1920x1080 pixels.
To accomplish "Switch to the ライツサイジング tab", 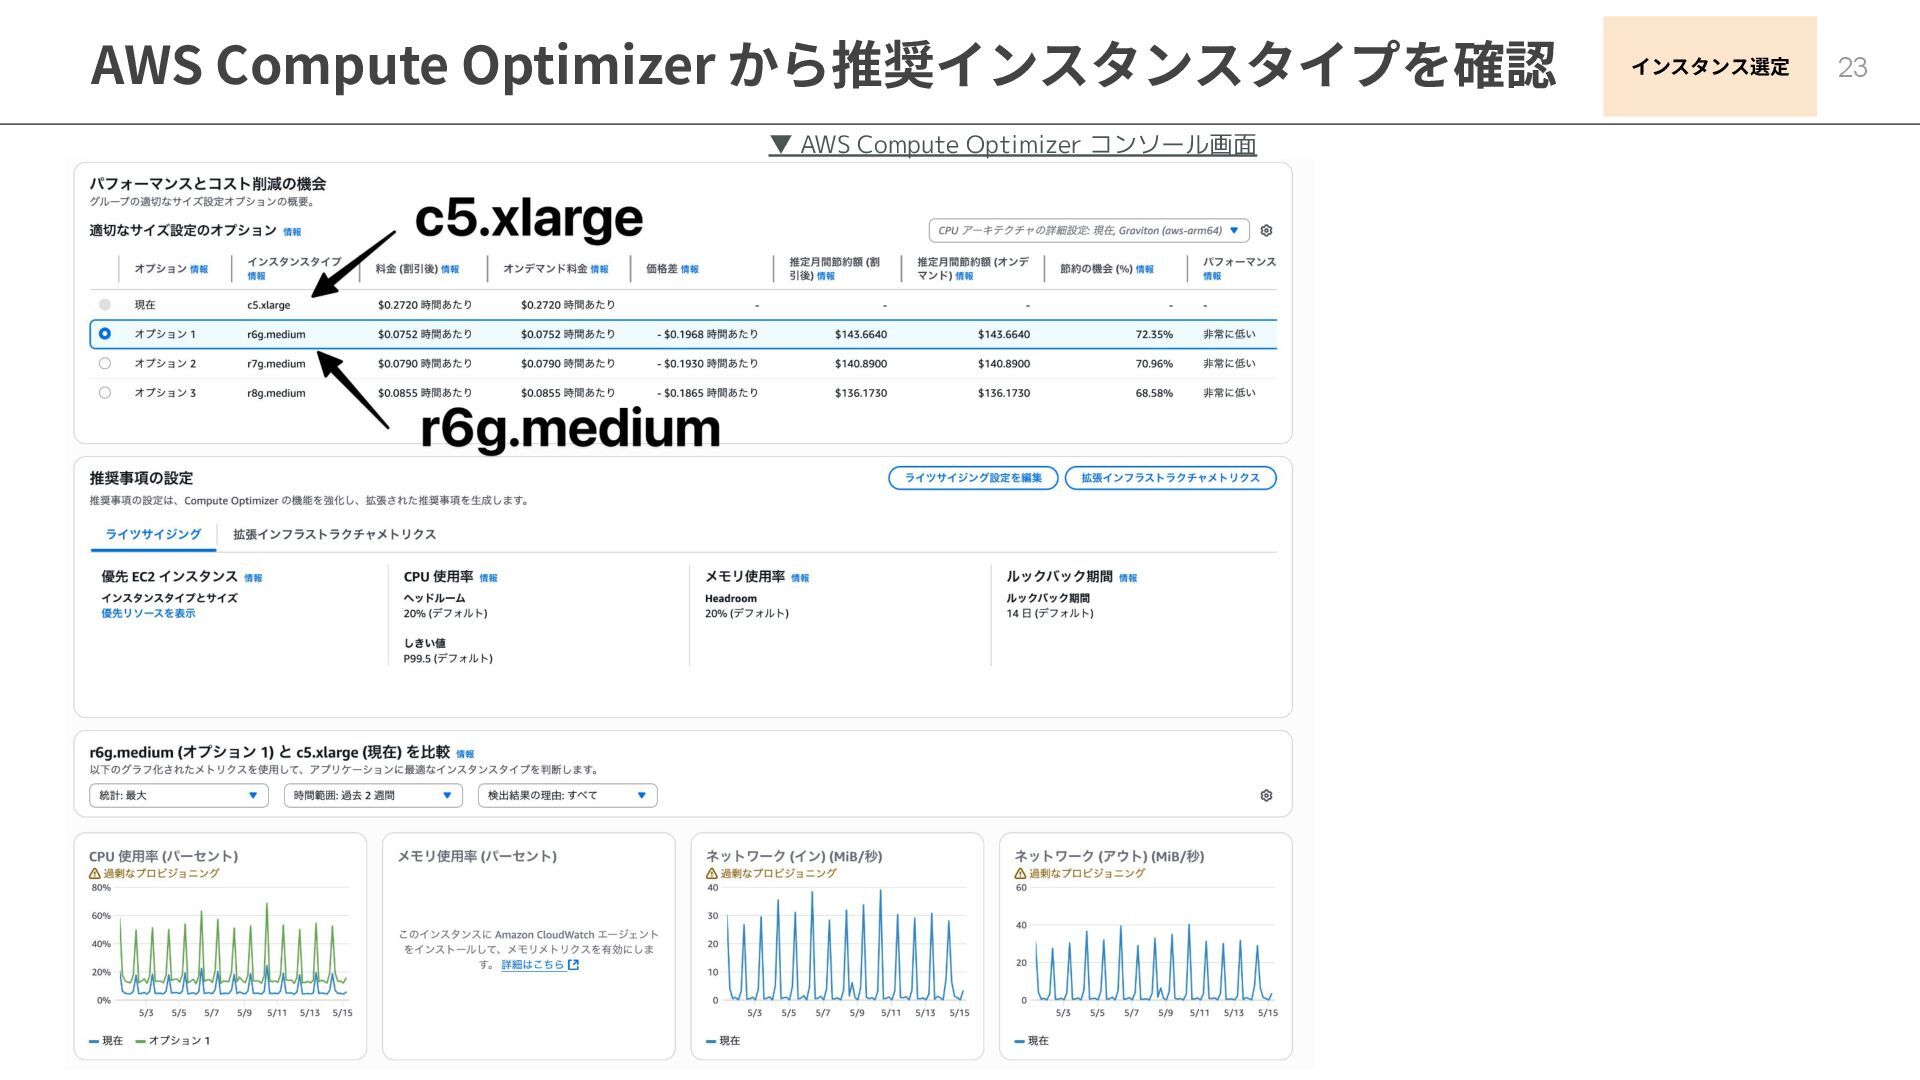I will pos(153,535).
